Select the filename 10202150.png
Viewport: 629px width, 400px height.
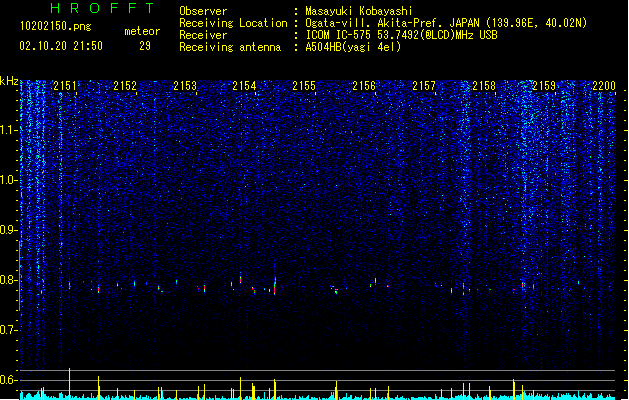56,26
